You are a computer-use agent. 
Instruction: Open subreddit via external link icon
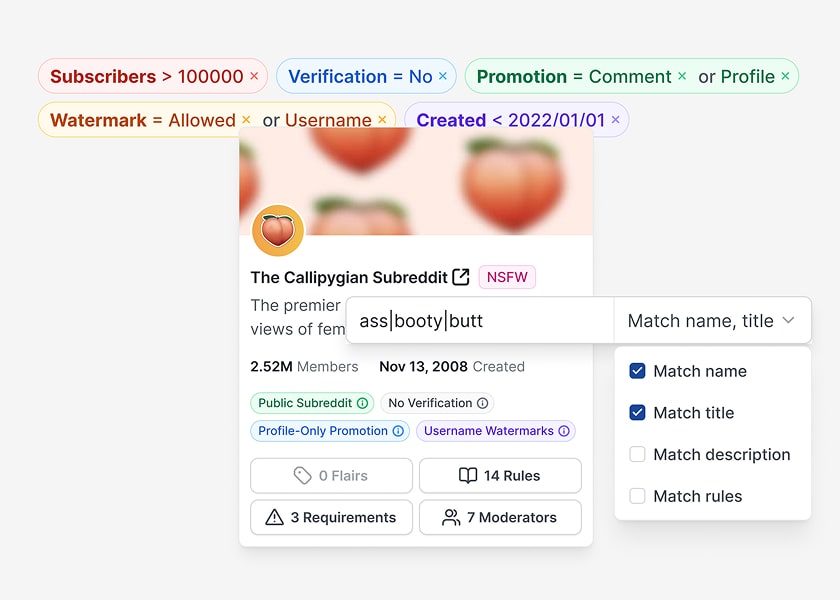(461, 277)
